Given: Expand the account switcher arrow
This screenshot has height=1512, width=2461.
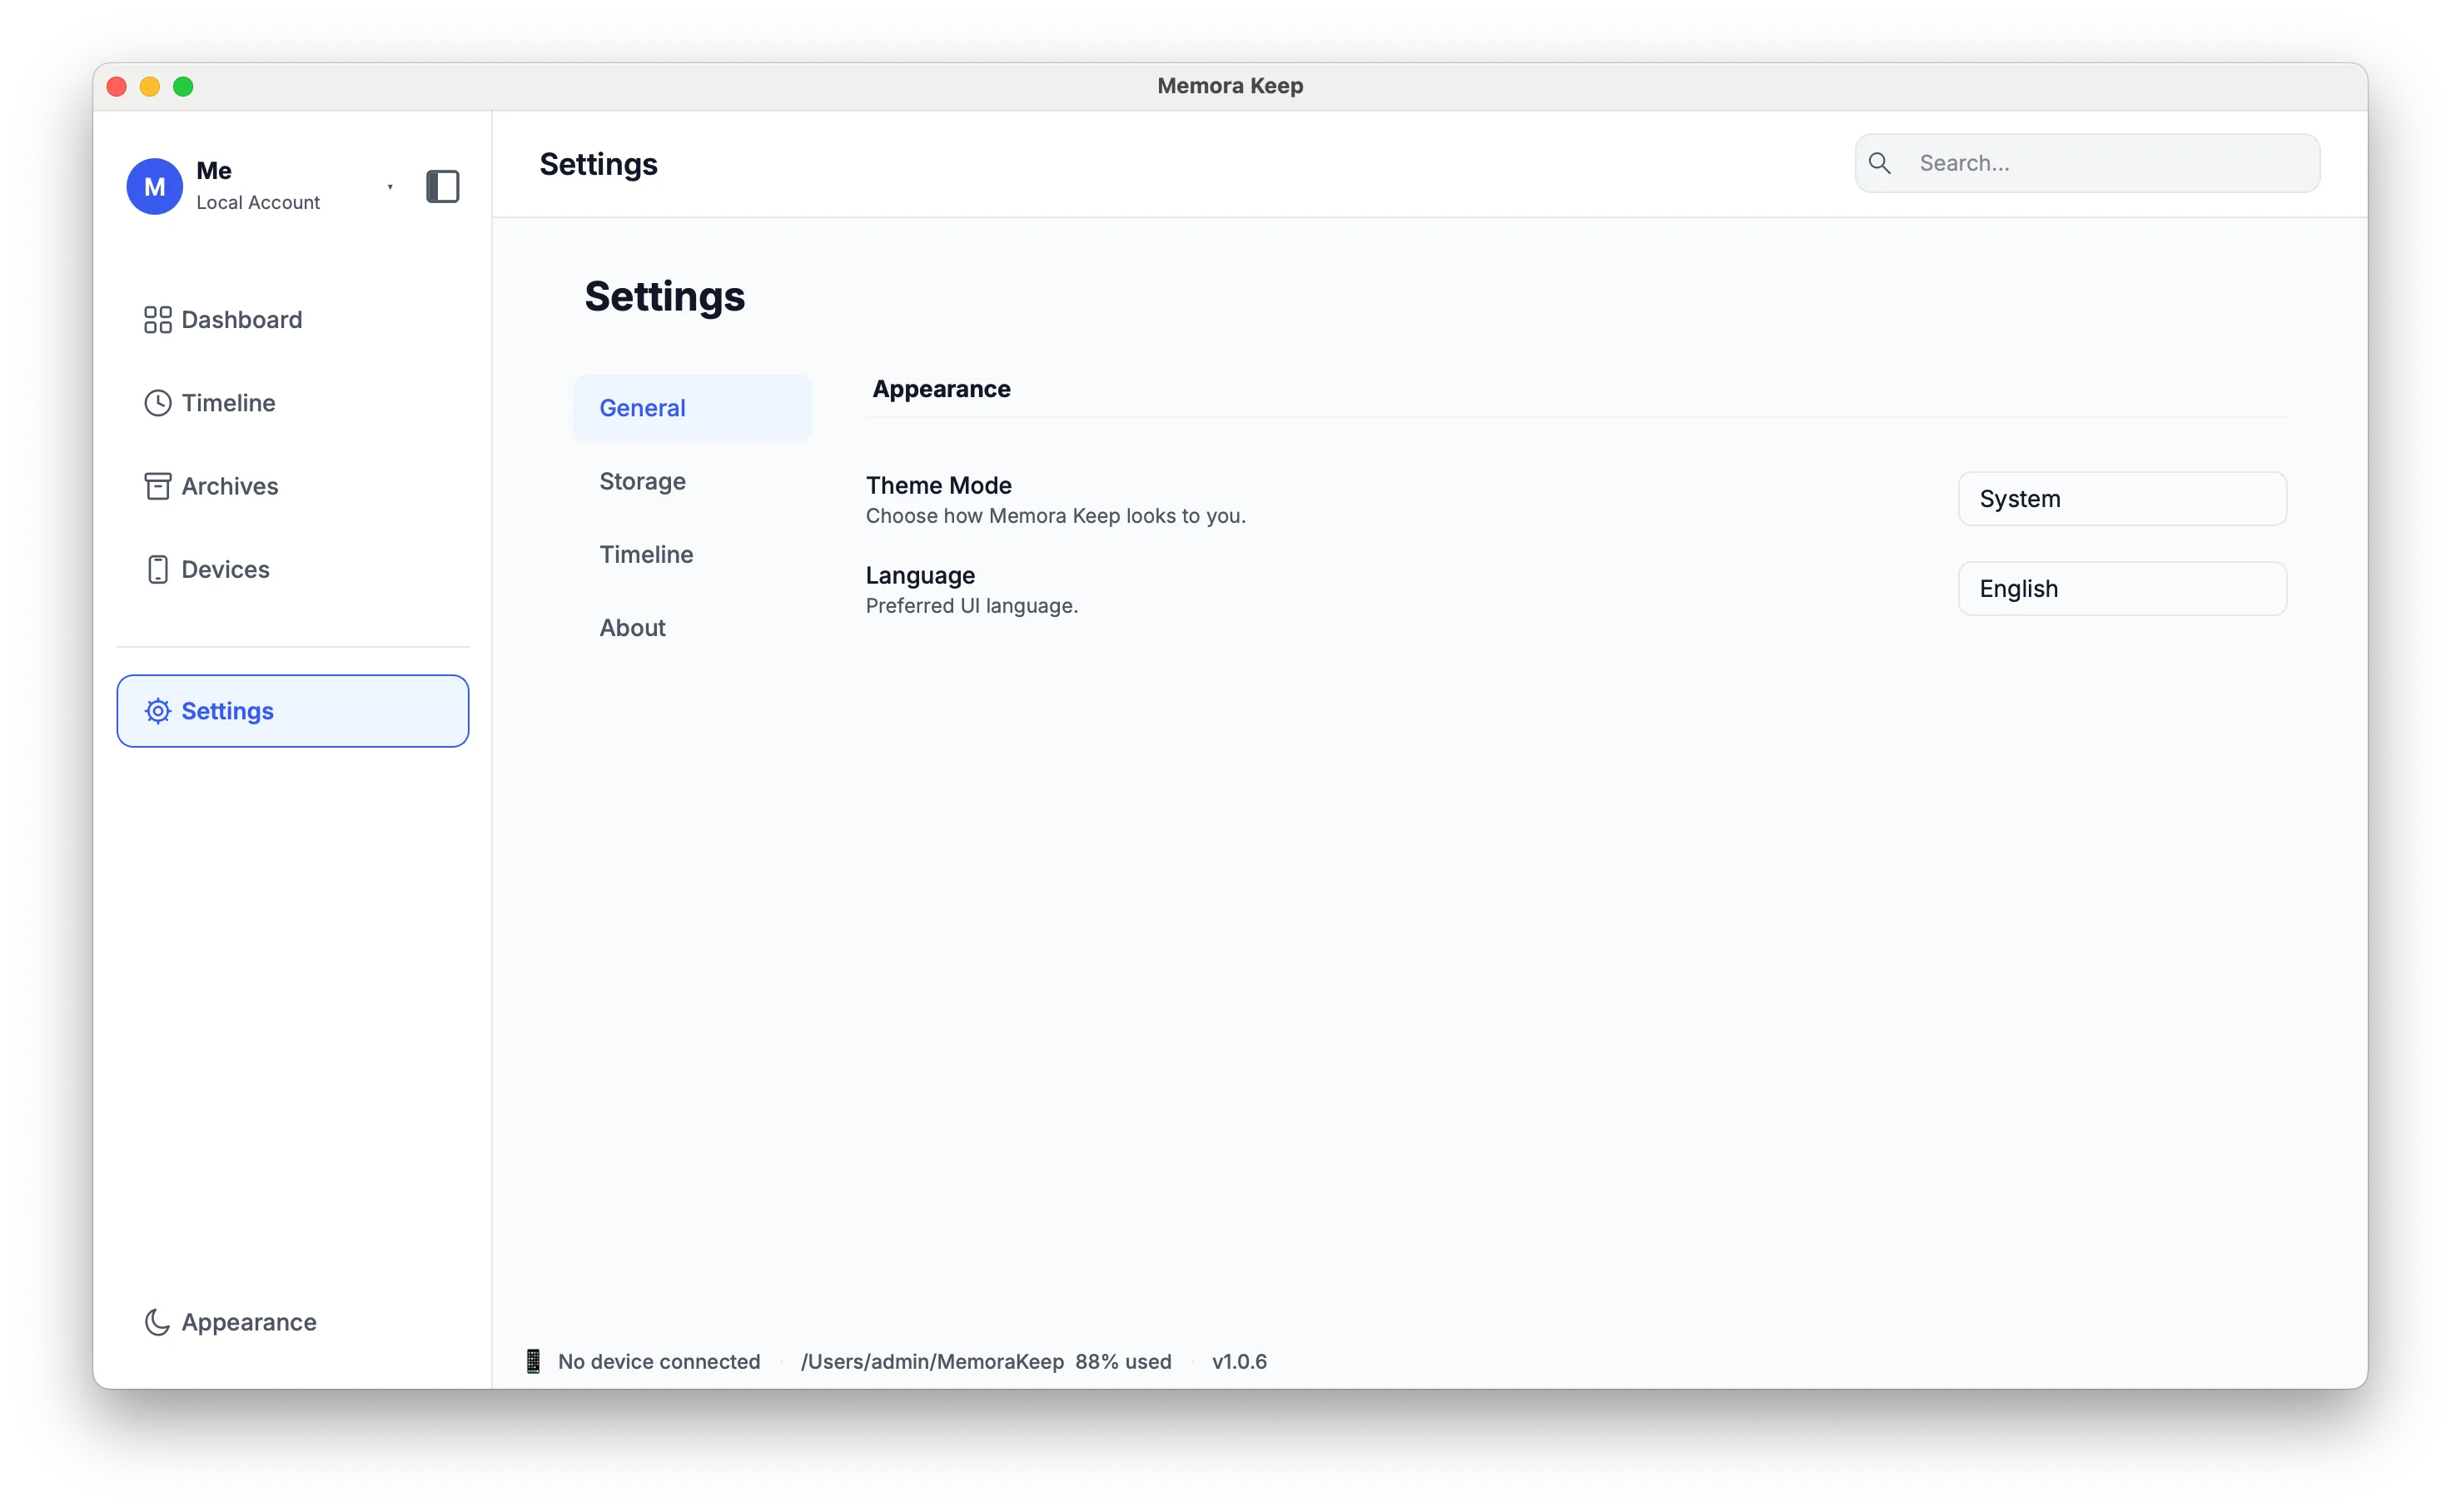Looking at the screenshot, I should tap(390, 187).
